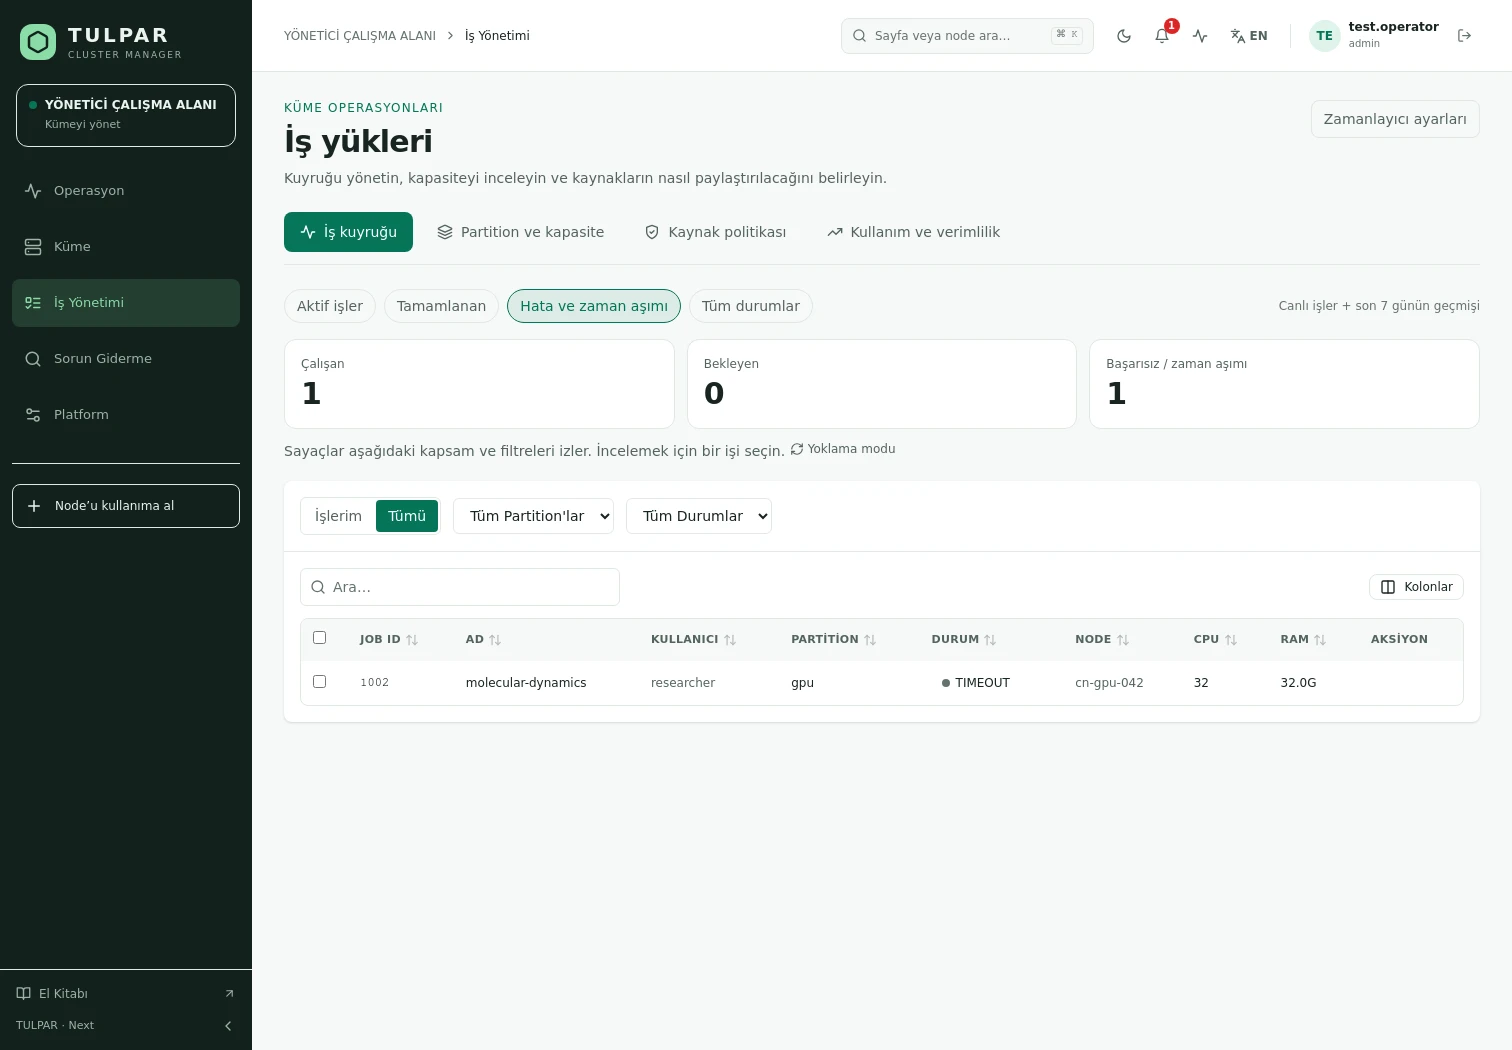This screenshot has width=1512, height=1050.
Task: Open notifications via the bell icon
Action: point(1162,36)
